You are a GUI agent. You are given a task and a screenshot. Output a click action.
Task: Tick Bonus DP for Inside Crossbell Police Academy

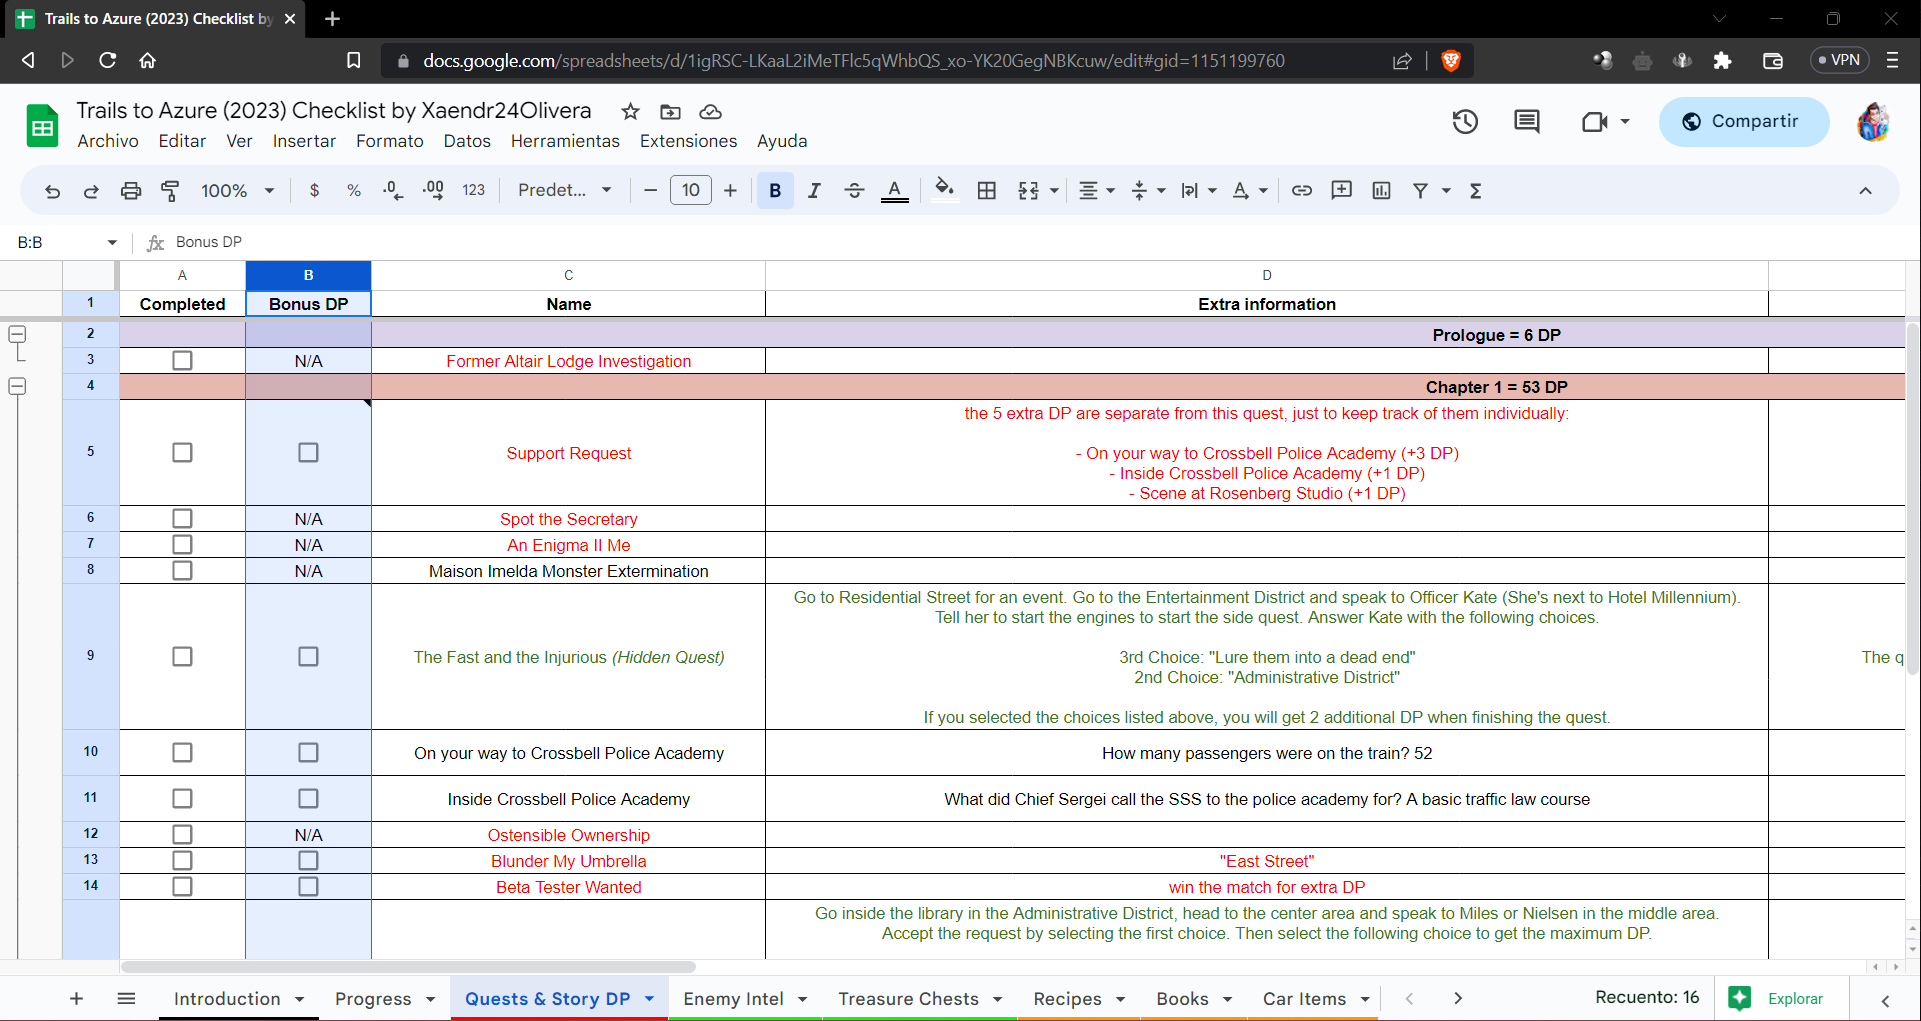[308, 799]
